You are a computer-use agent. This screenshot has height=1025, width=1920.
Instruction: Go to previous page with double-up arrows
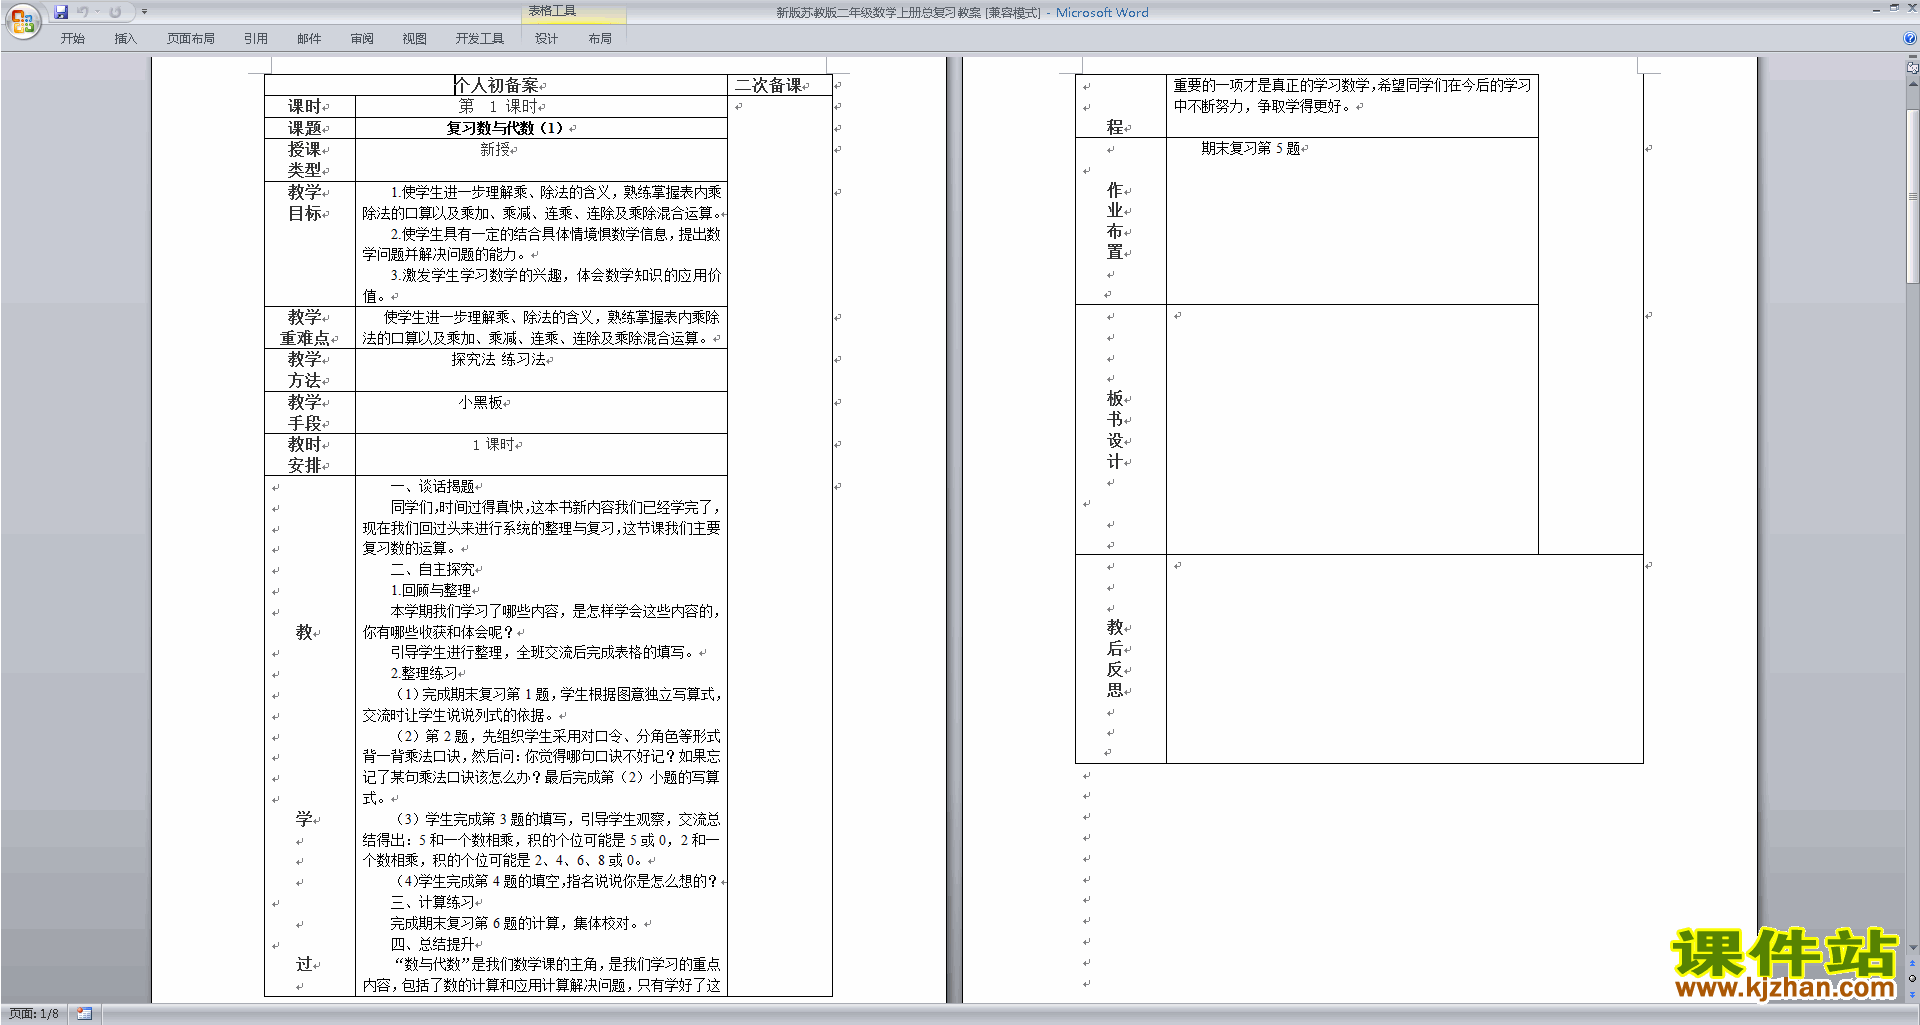[1912, 964]
